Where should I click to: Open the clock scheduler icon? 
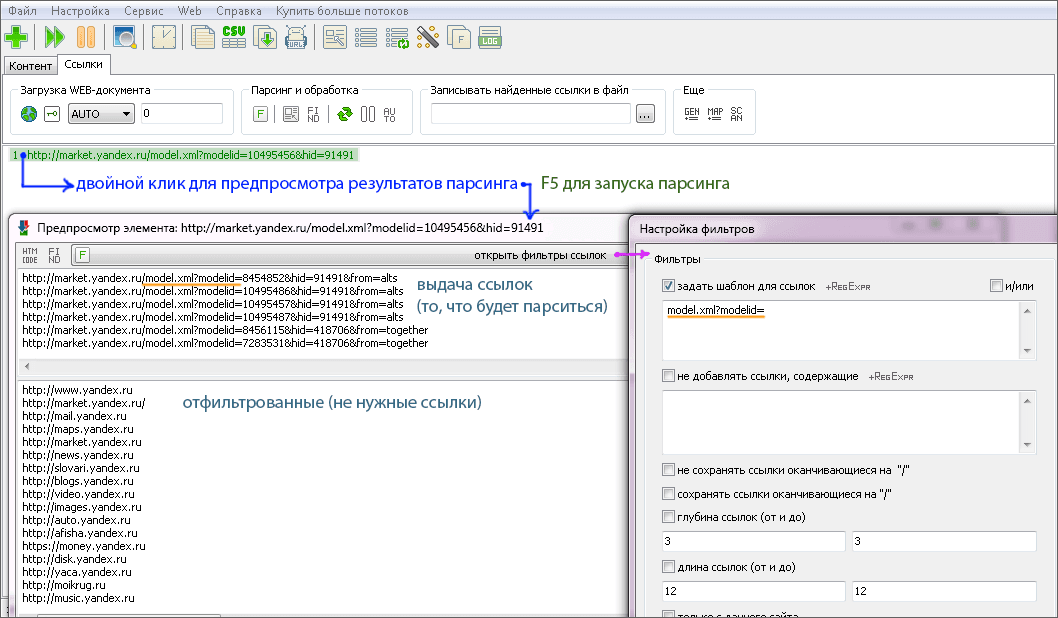(x=164, y=37)
